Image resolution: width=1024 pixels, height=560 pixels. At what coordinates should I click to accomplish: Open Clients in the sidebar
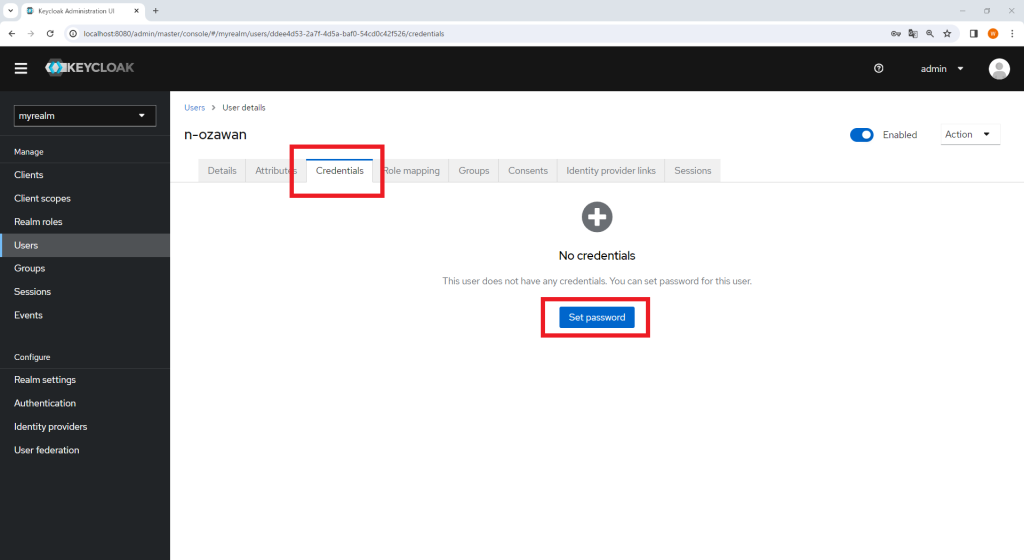pyautogui.click(x=85, y=175)
